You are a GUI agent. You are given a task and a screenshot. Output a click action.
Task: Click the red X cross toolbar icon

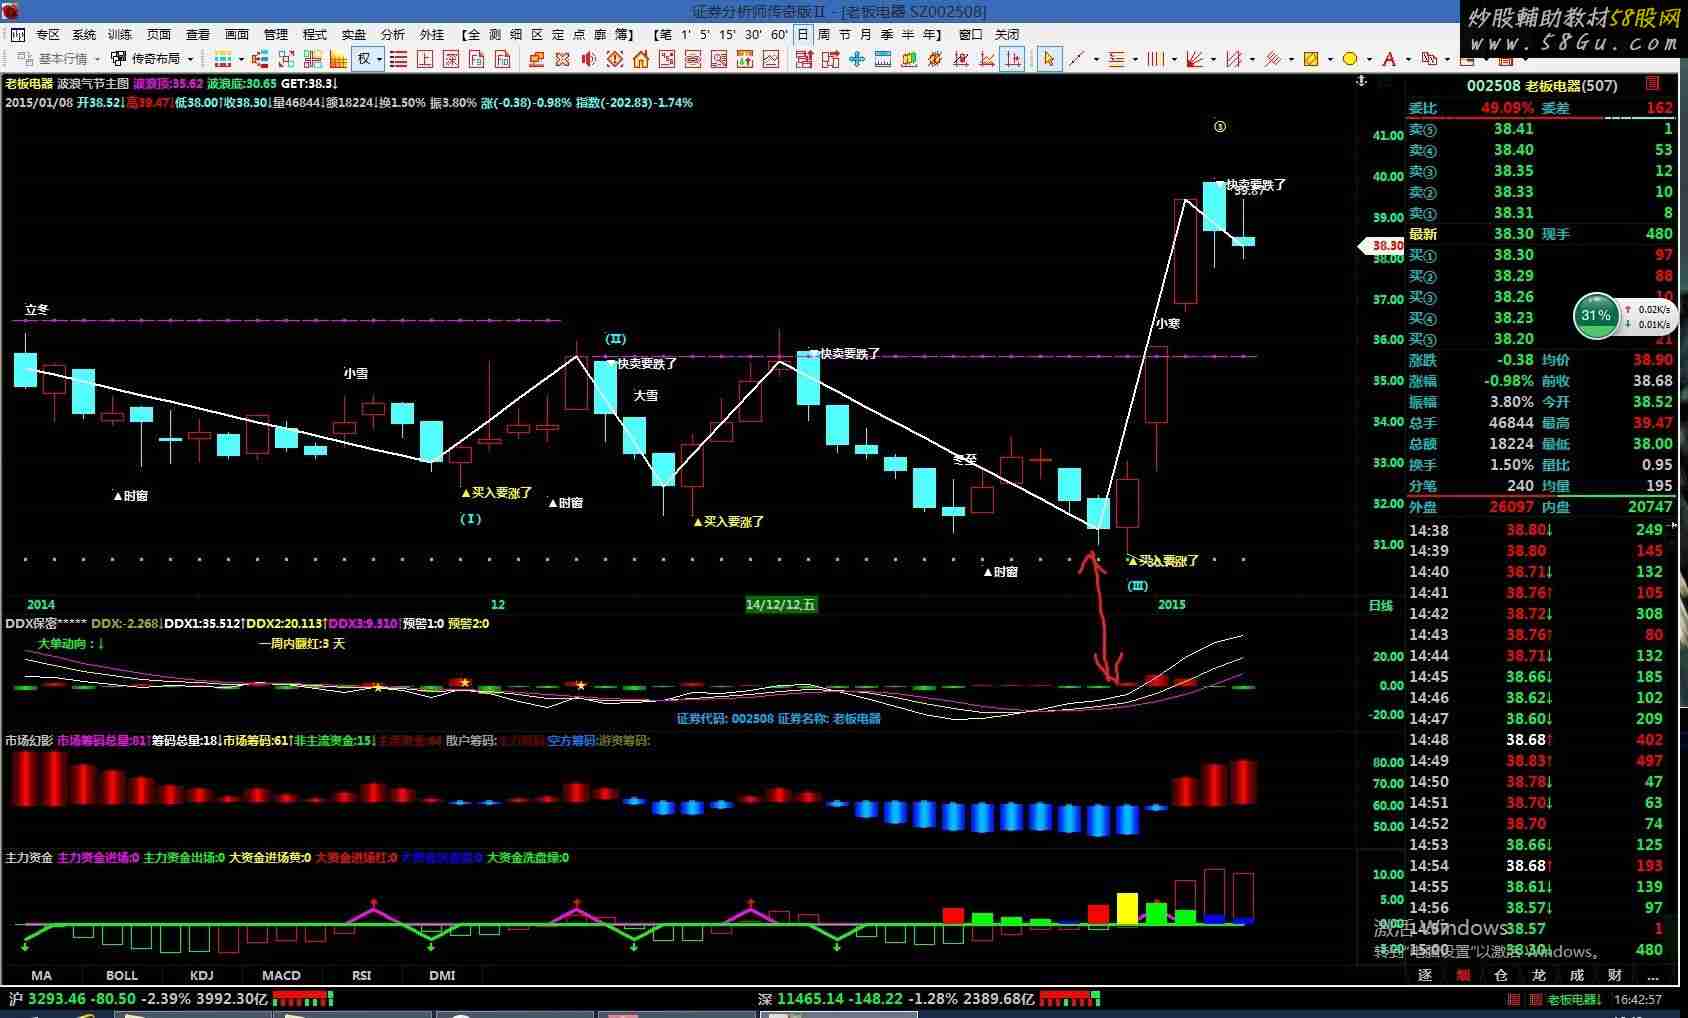563,59
